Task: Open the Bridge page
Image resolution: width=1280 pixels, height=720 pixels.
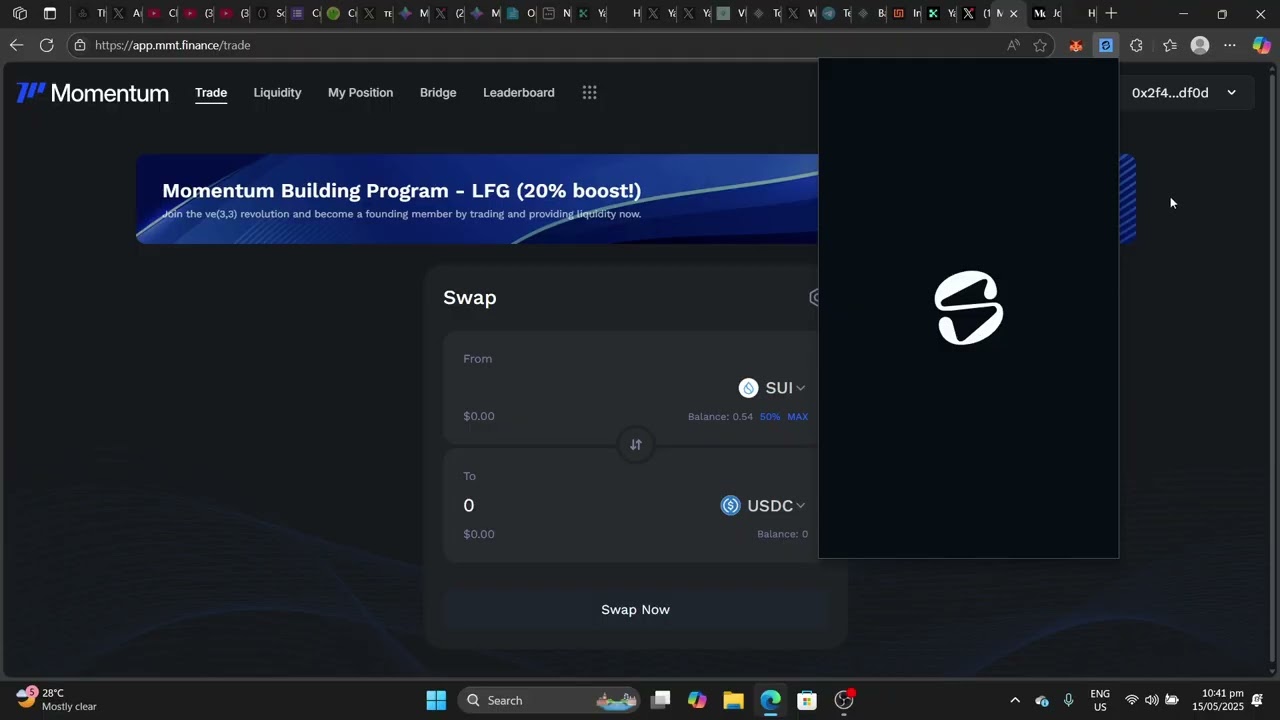Action: tap(438, 92)
